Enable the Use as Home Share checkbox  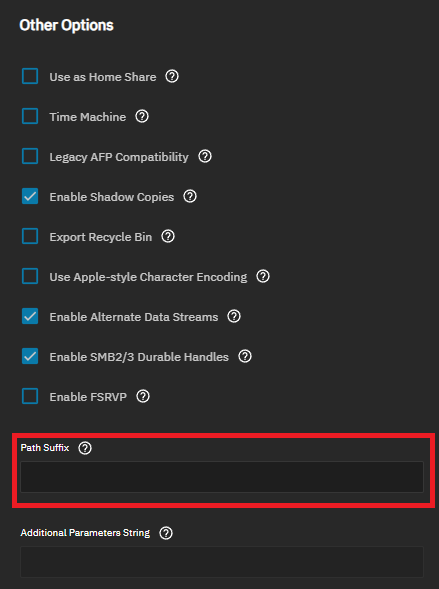(30, 76)
